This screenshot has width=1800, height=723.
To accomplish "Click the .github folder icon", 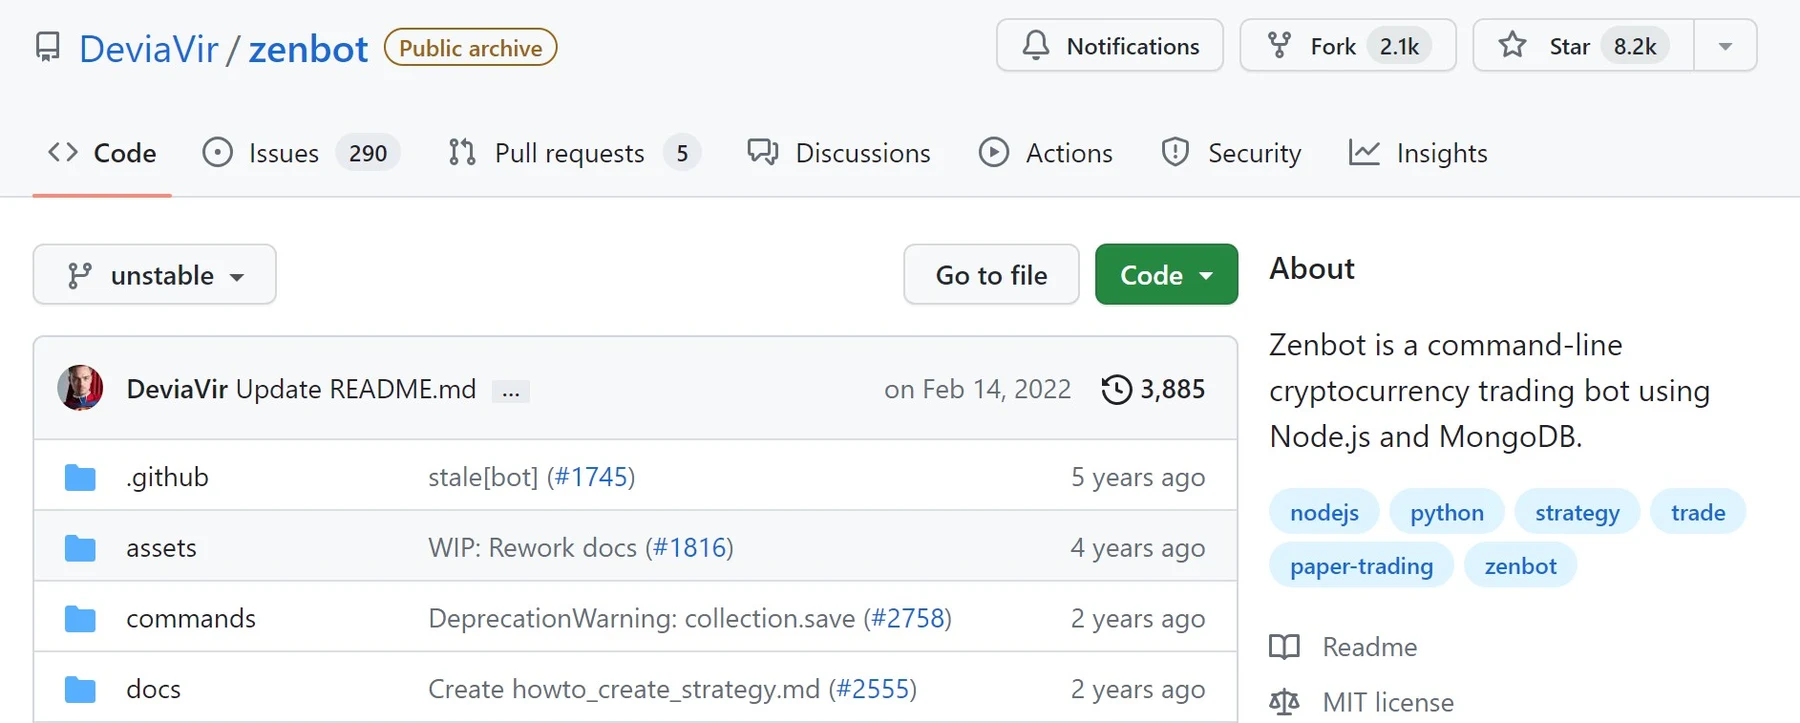I will 80,478.
